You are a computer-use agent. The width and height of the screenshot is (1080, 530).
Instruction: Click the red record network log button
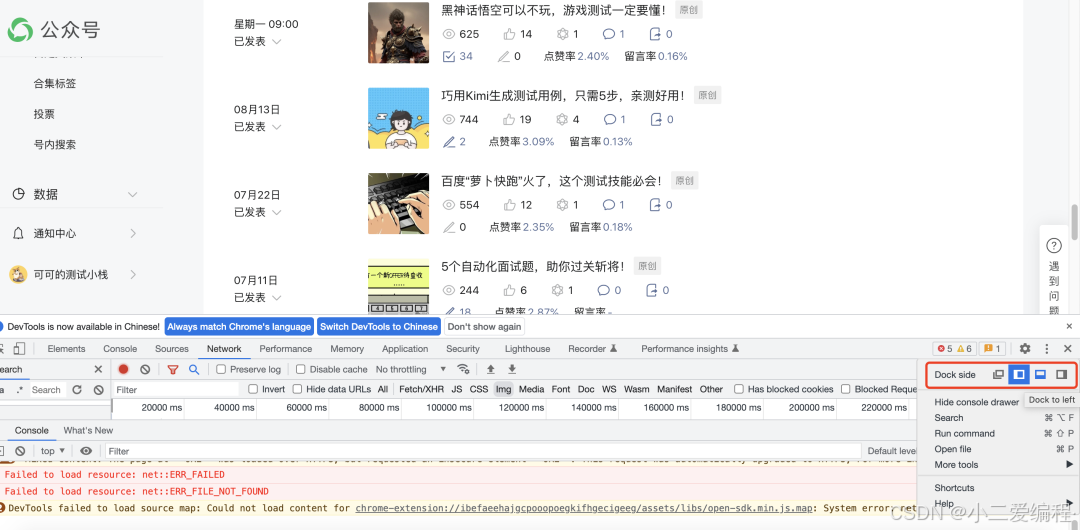coord(123,369)
